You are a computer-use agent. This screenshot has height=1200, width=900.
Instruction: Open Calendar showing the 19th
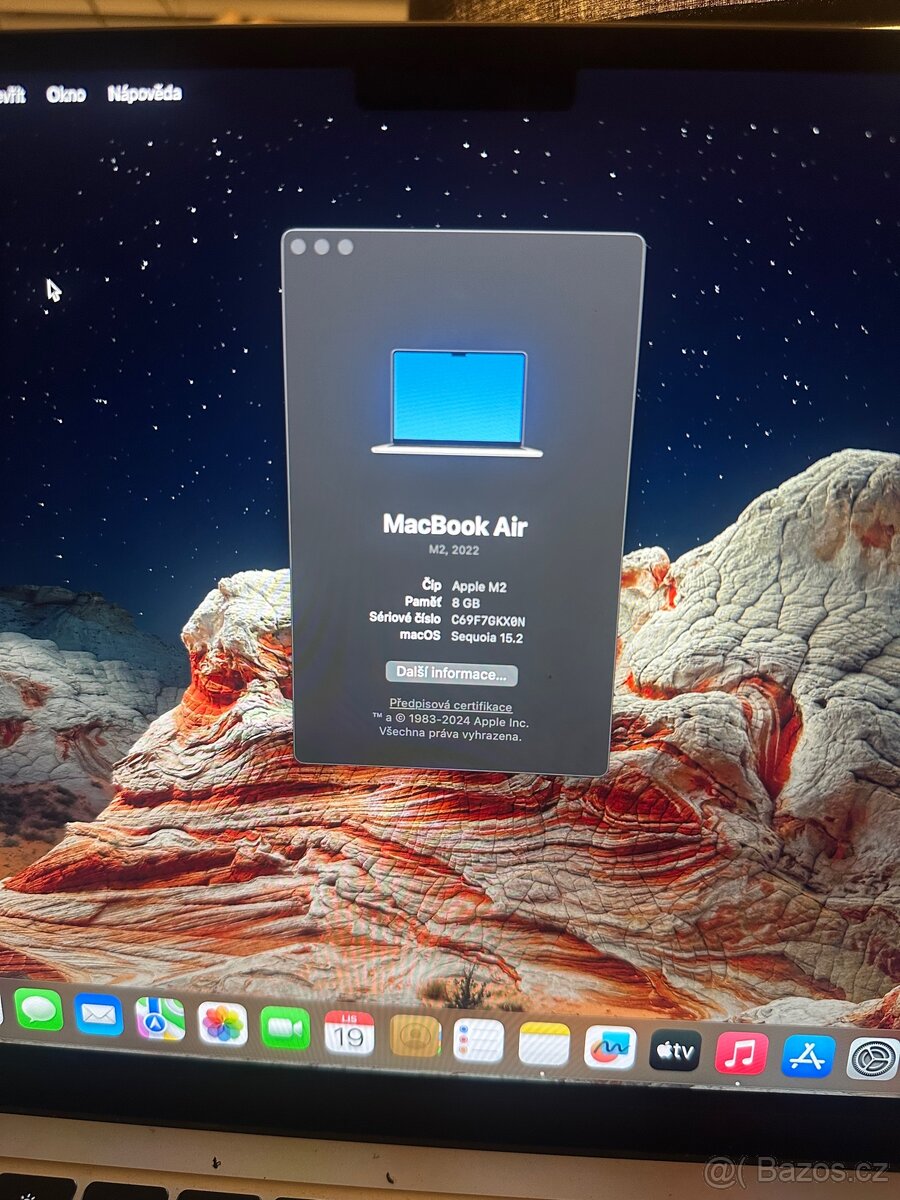click(347, 1032)
